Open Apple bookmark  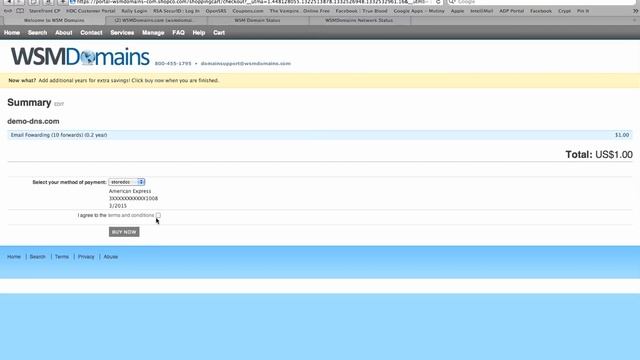coord(458,11)
